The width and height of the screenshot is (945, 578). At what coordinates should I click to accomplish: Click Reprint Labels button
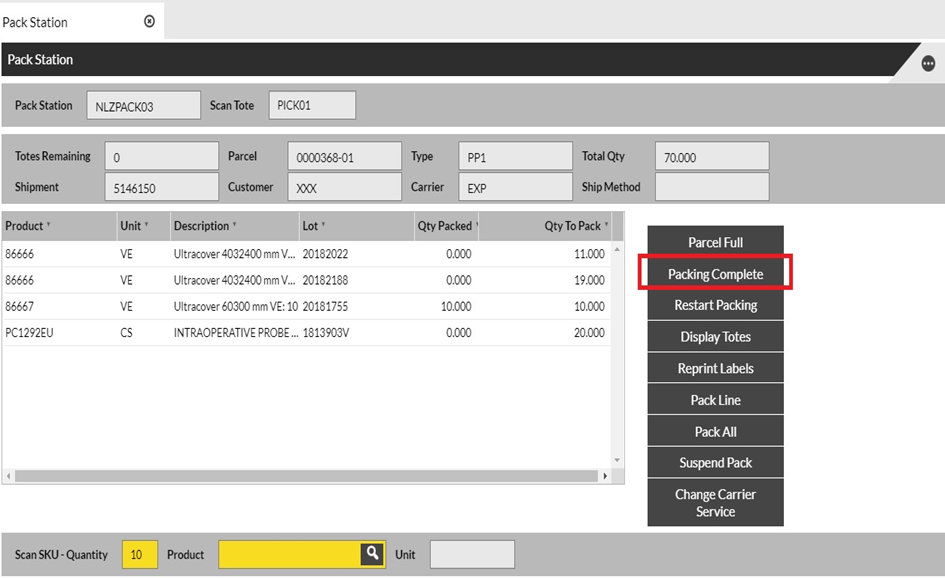point(715,368)
